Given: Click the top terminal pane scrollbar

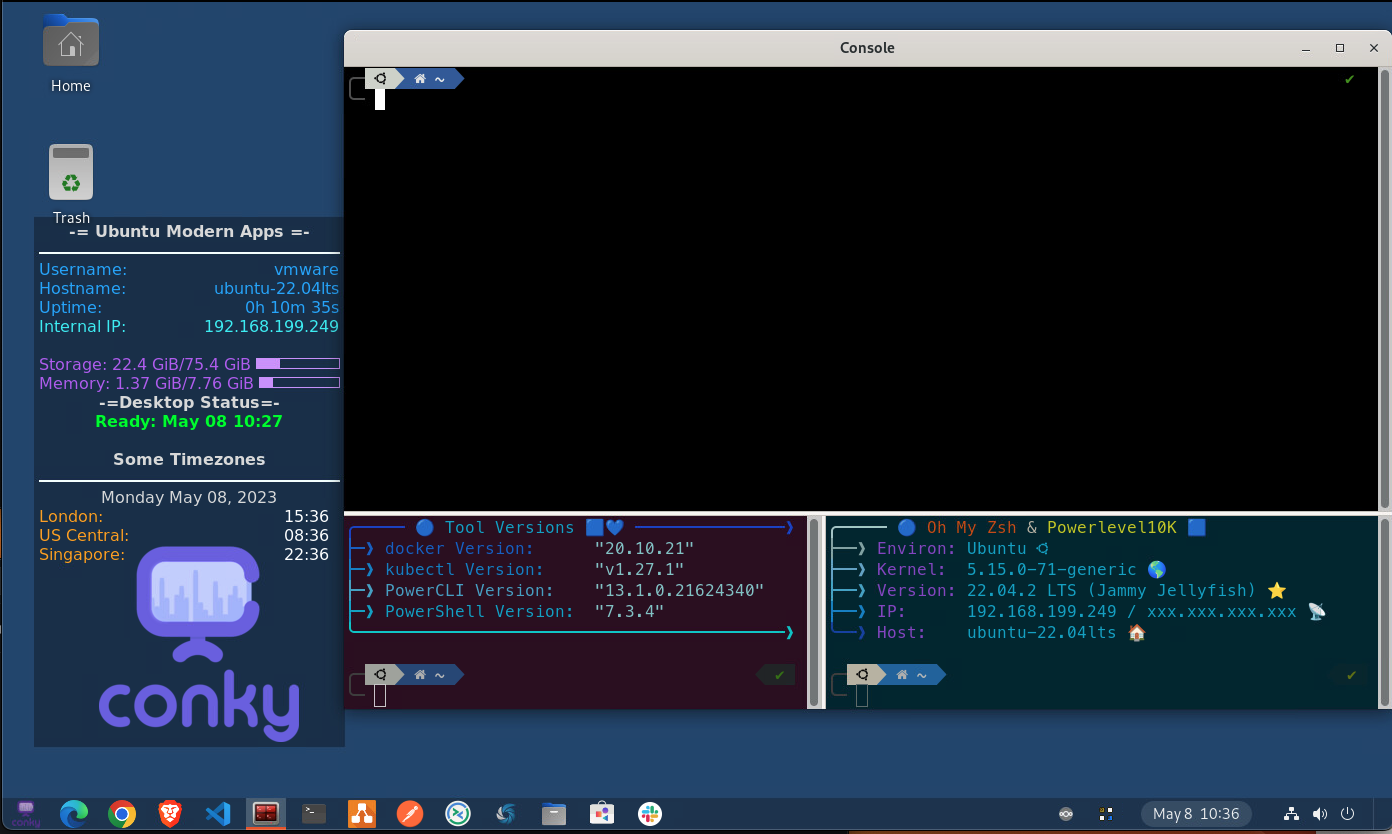Looking at the screenshot, I should click(1385, 289).
